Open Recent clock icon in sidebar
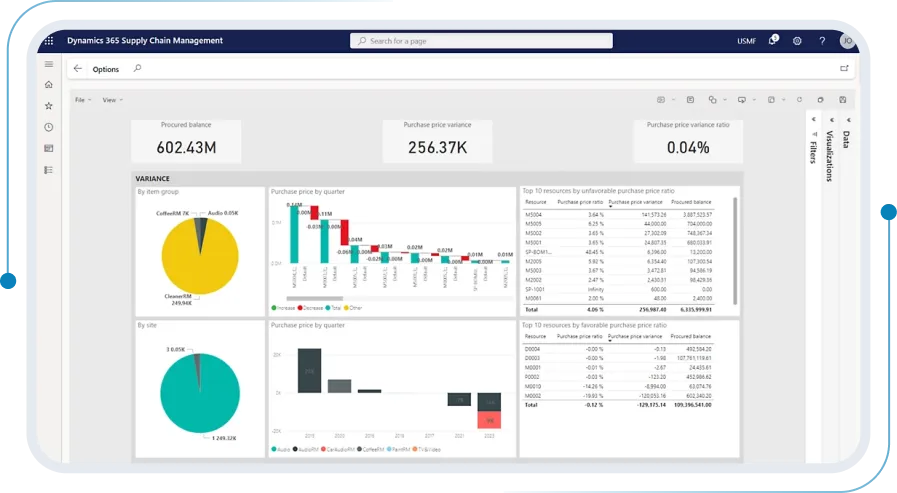Image resolution: width=897 pixels, height=493 pixels. click(x=49, y=127)
